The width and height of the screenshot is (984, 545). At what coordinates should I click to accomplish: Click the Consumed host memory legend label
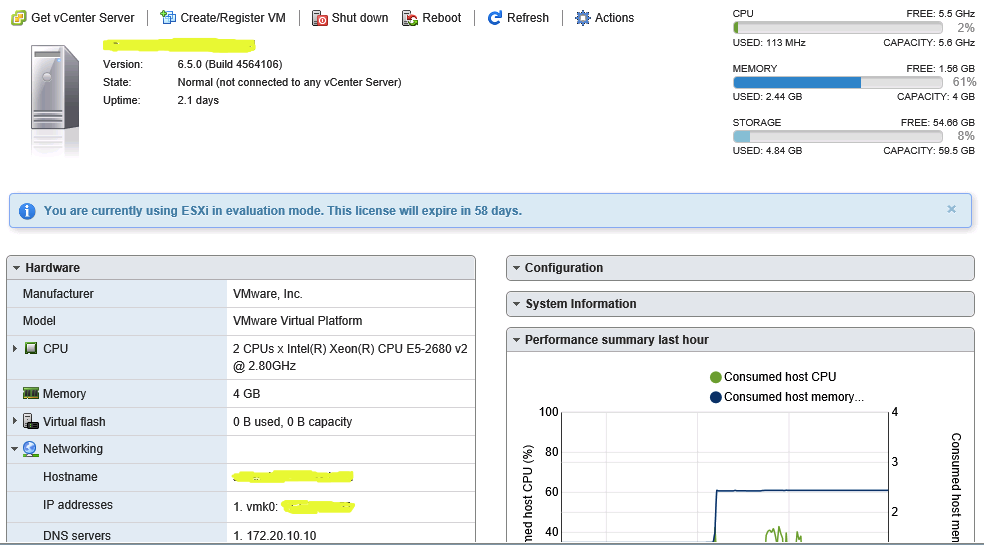click(x=794, y=397)
